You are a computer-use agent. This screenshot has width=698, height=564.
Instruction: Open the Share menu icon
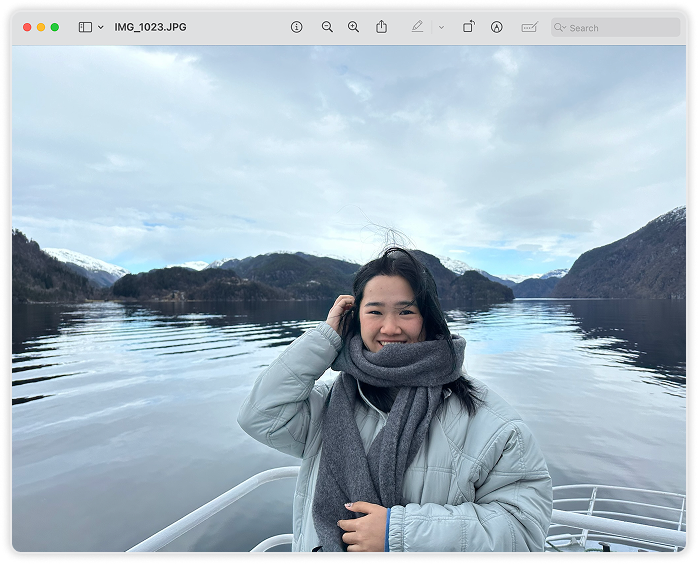coord(381,27)
